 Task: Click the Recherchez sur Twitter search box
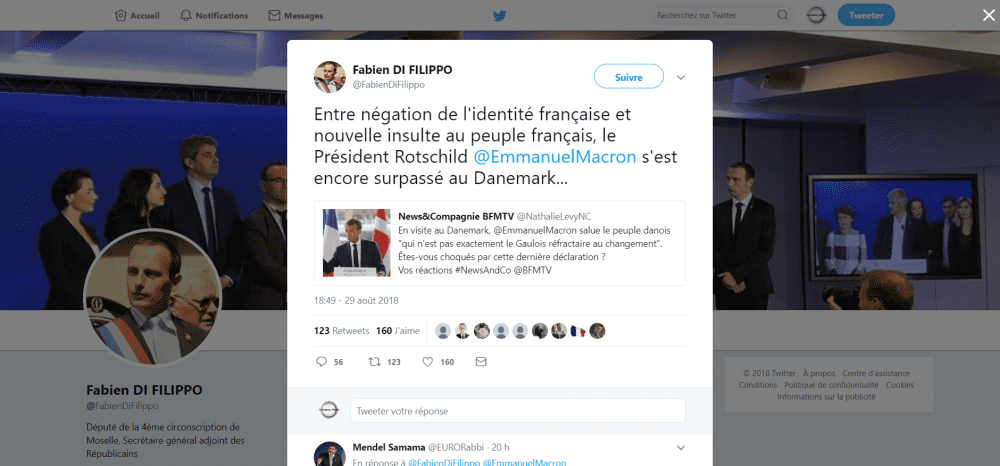coord(713,15)
